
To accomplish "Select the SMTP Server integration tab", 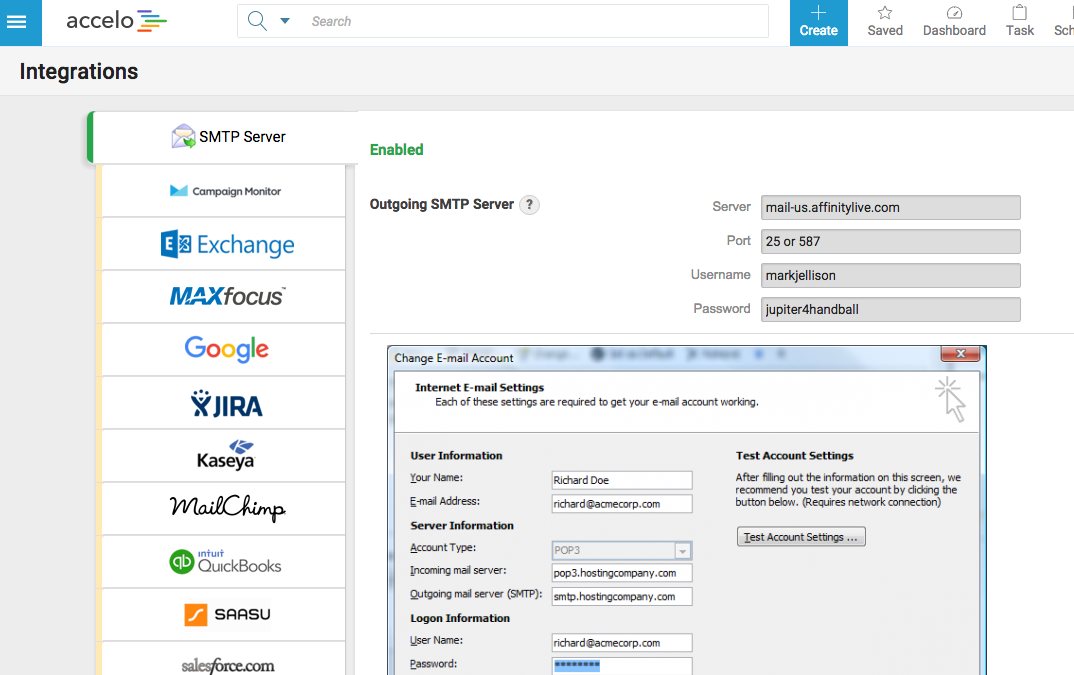I will [x=229, y=137].
